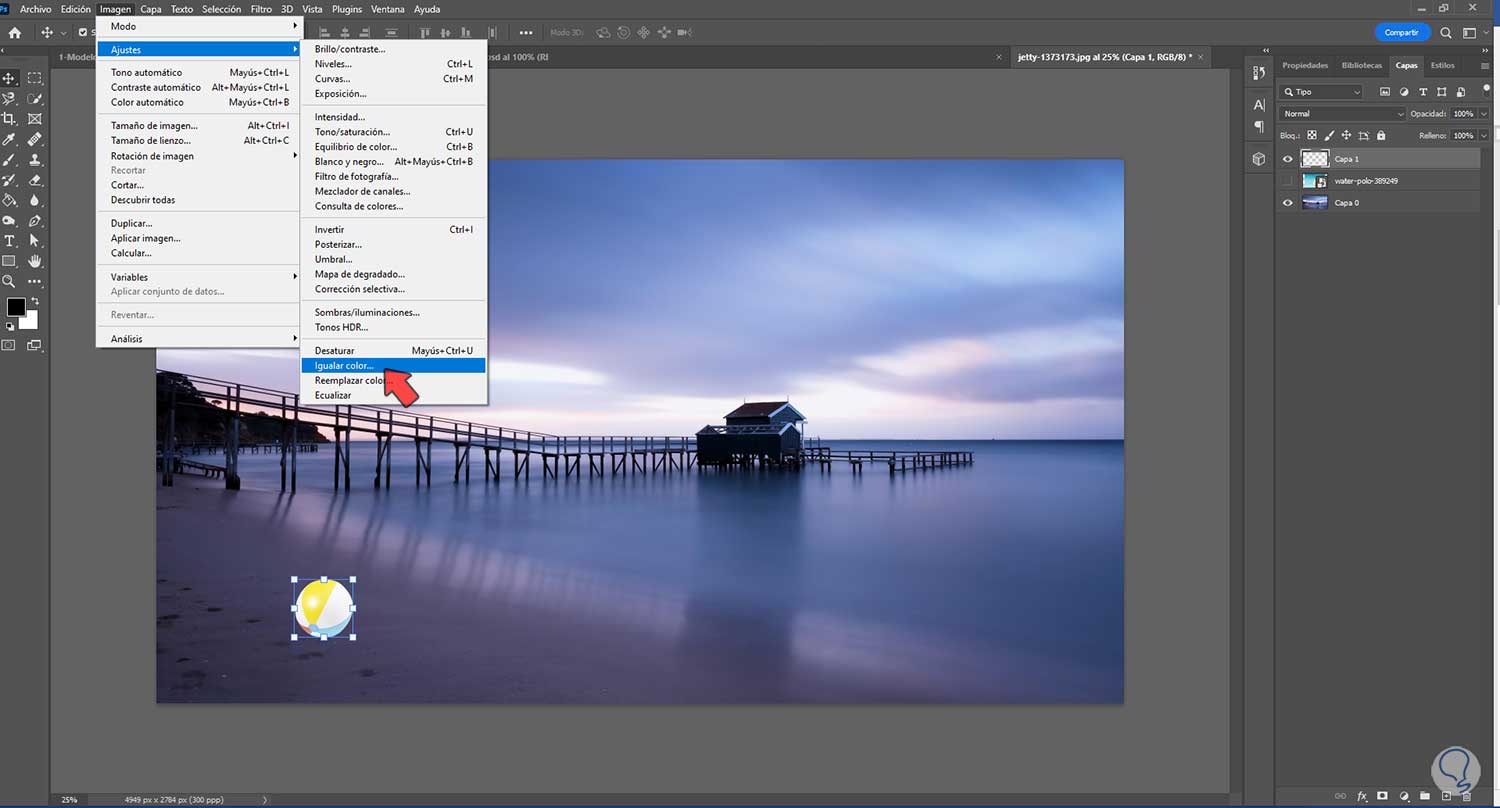
Task: Select the Capa 0 layer thumbnail
Action: coord(1315,203)
